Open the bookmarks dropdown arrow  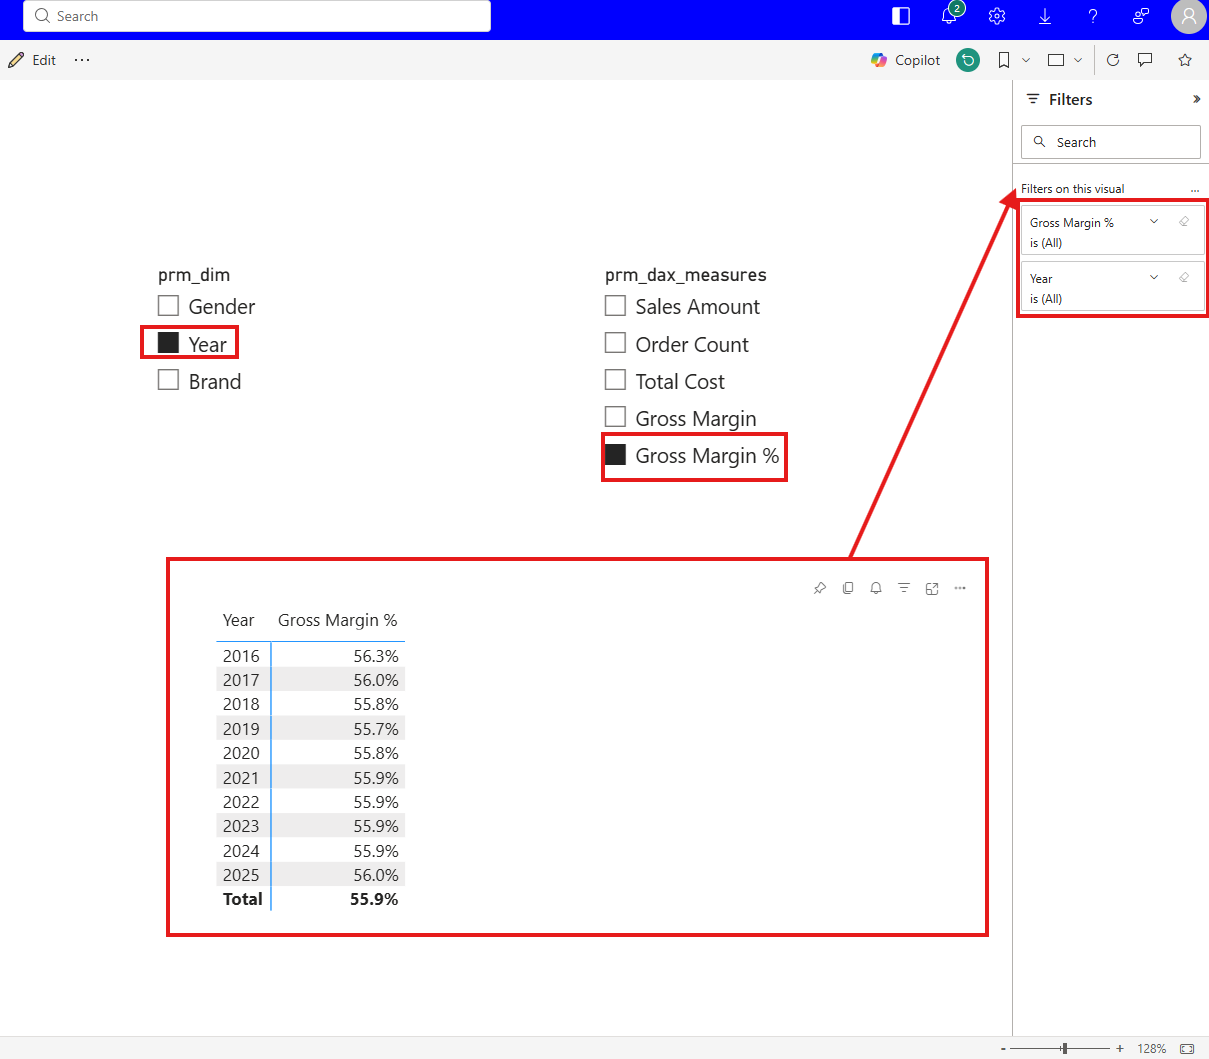[1026, 60]
